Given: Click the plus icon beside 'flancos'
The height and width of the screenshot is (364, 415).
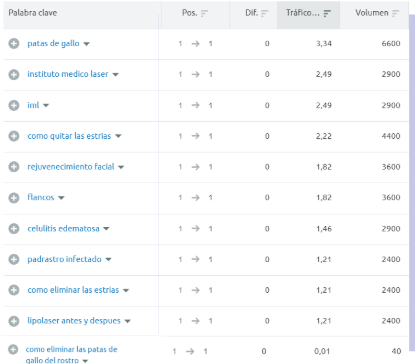Looking at the screenshot, I should [14, 198].
